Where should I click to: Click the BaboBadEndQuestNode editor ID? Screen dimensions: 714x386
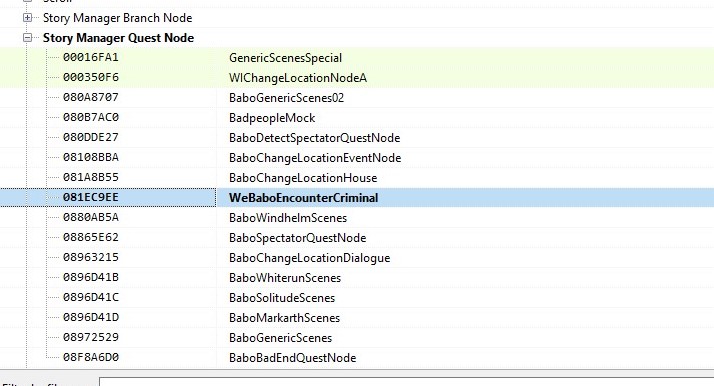[292, 358]
